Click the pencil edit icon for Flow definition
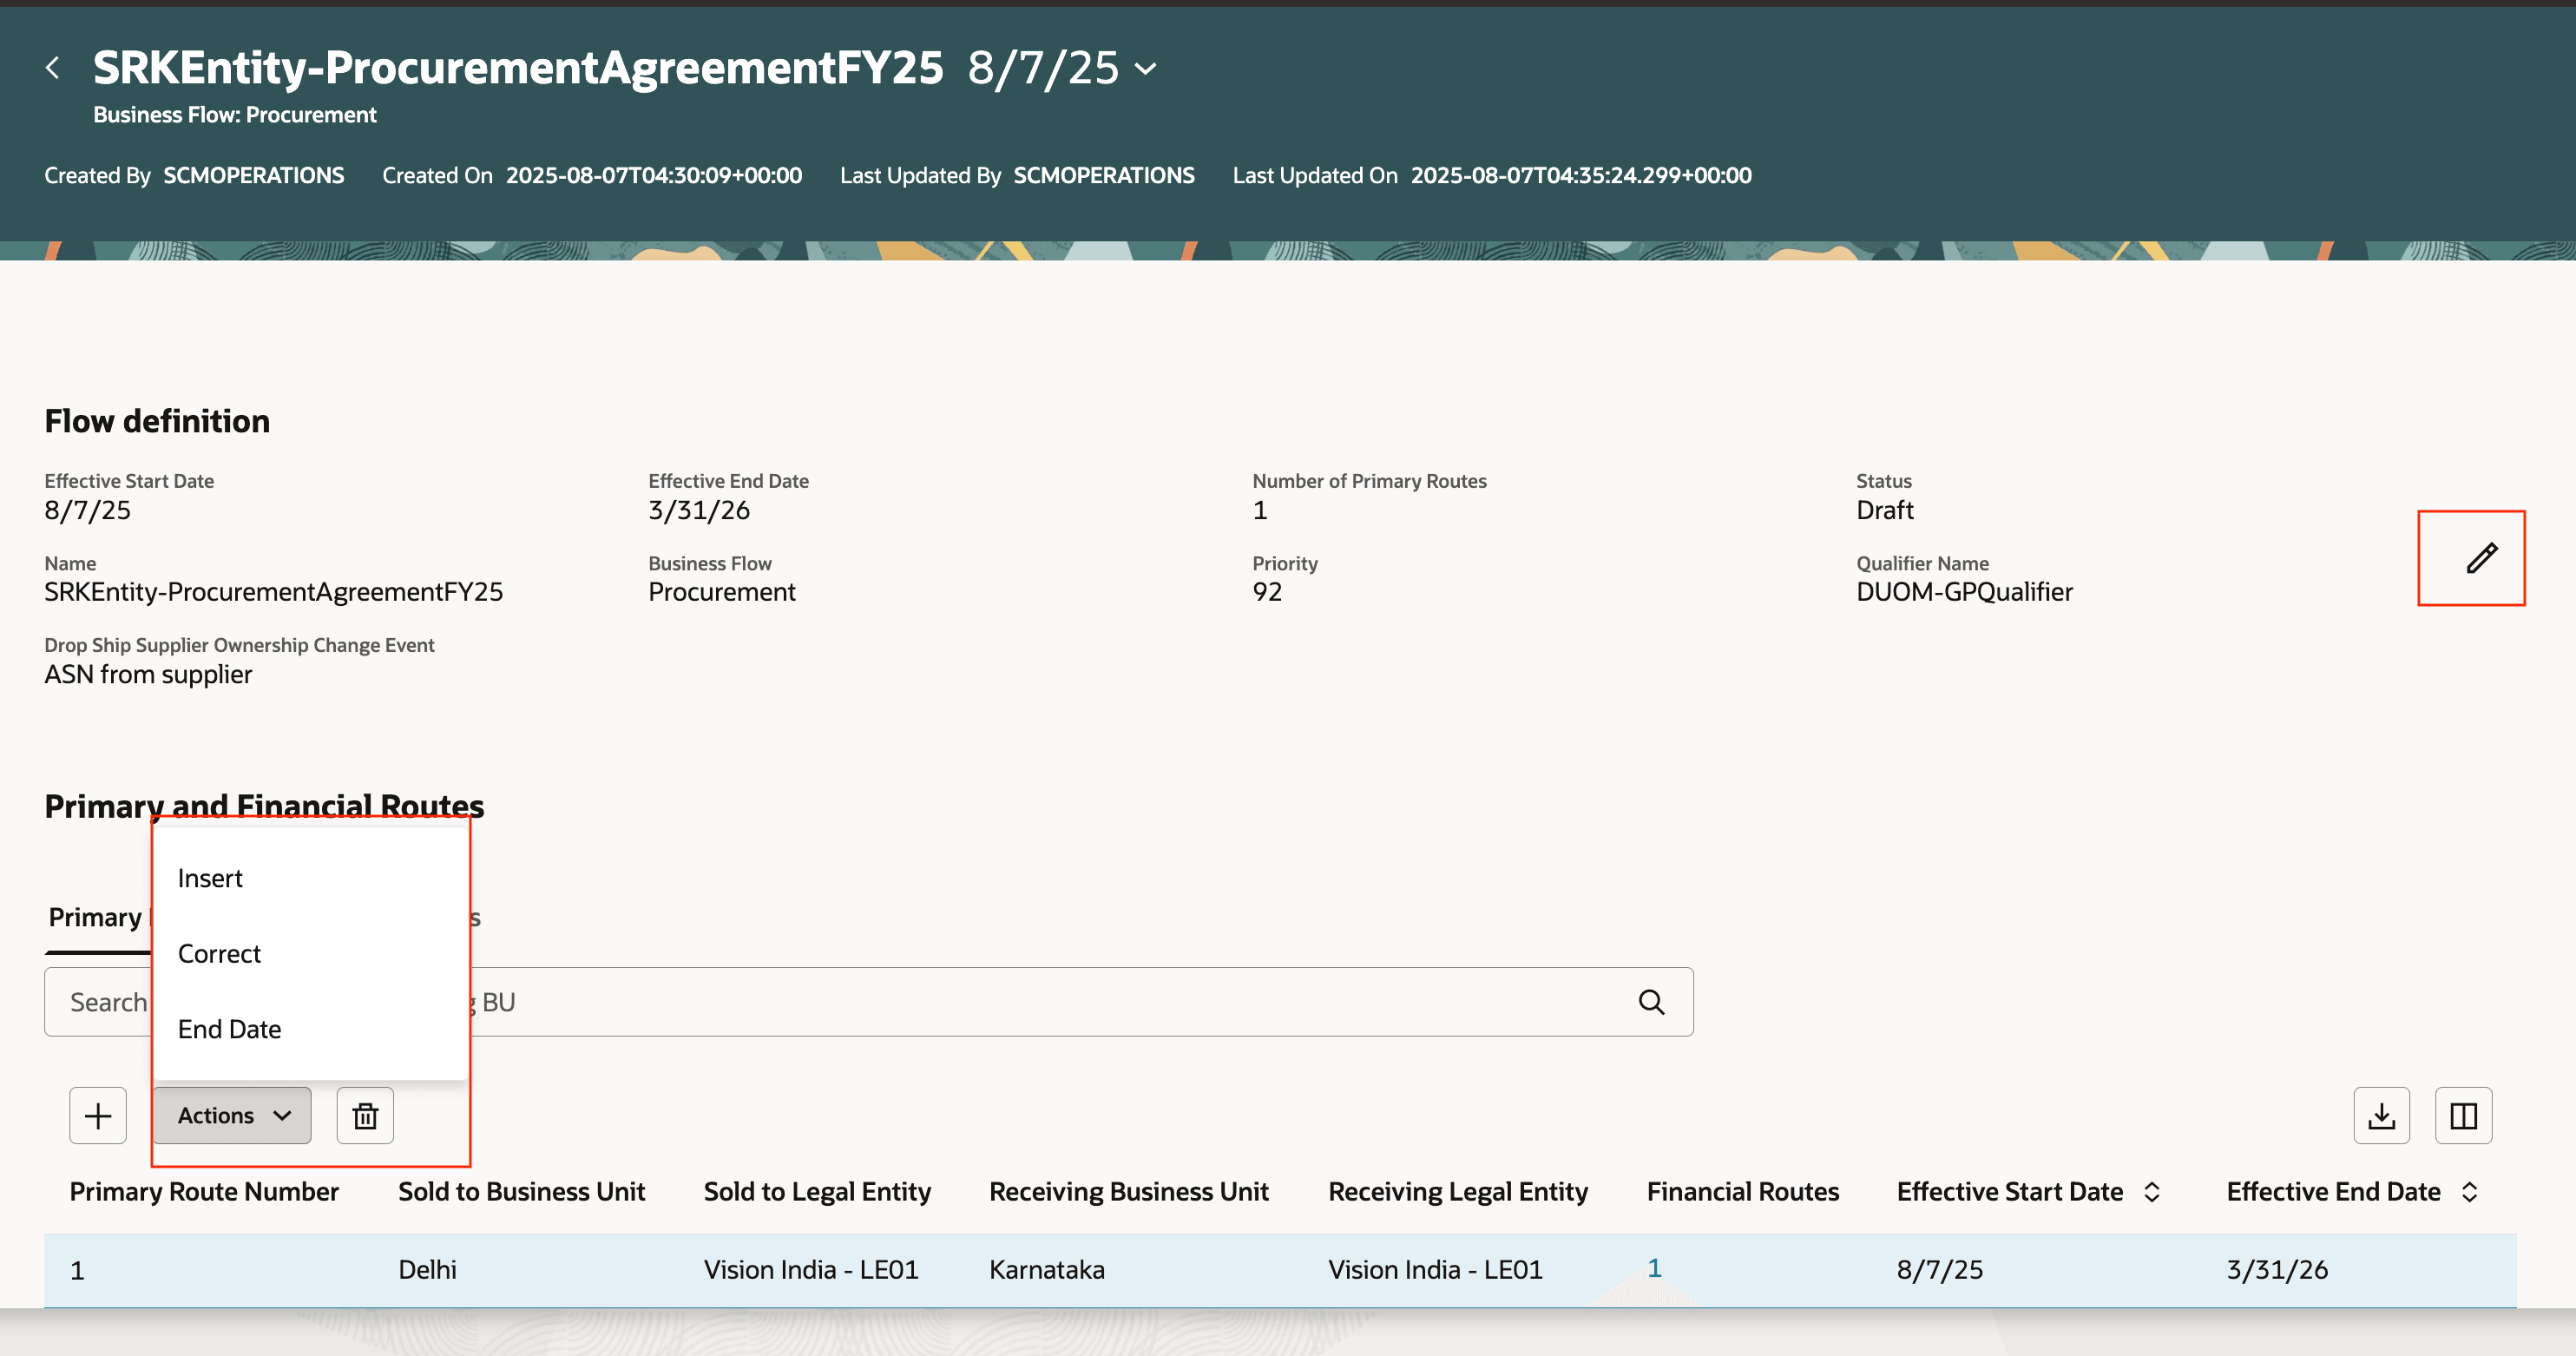Screen dimensions: 2576x1356 tap(2481, 558)
